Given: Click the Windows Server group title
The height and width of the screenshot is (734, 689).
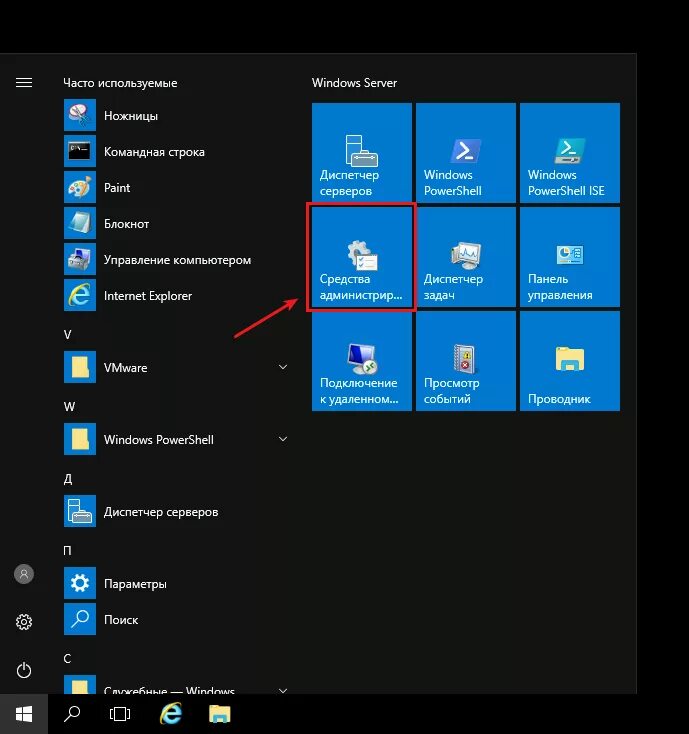Looking at the screenshot, I should (x=354, y=83).
